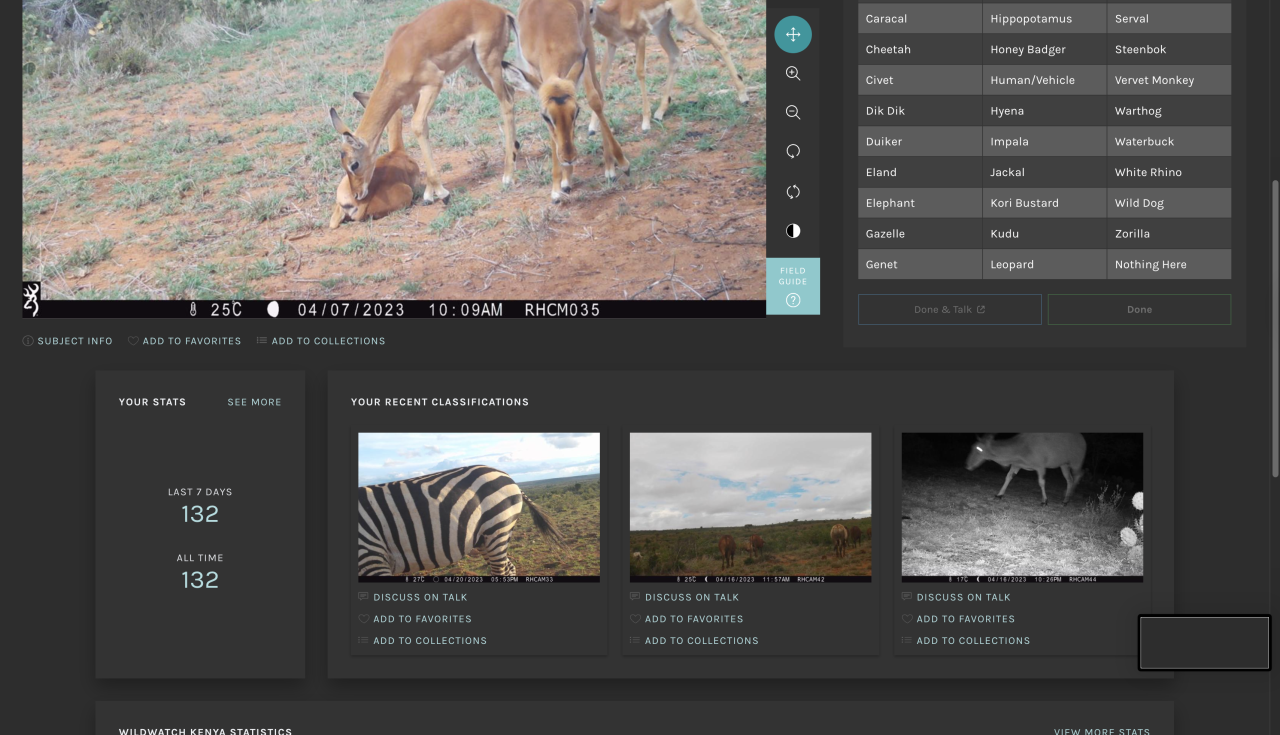Select the Nothing Here option
Screen dimensions: 1280x735
[1168, 265]
